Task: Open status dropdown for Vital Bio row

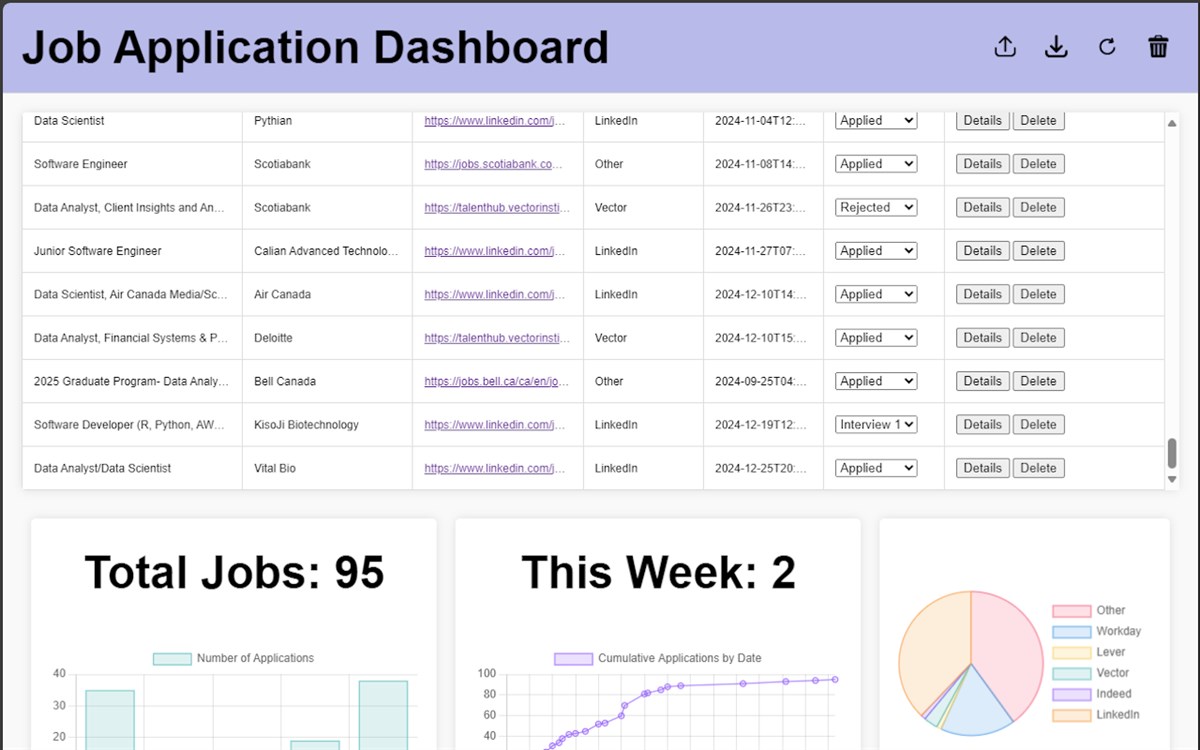Action: click(876, 468)
